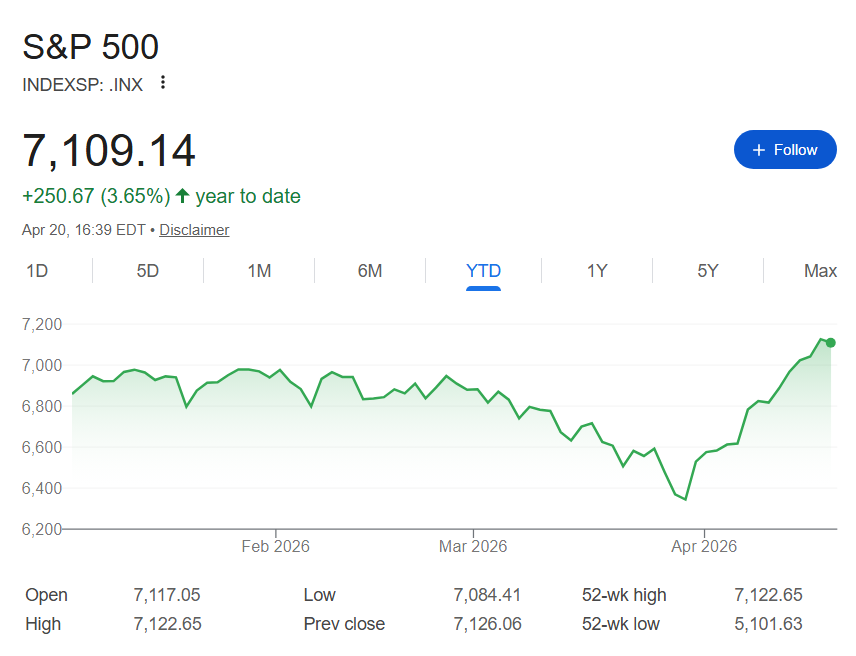Select the 5D time range tab
Screen dimensions: 856x656
(x=146, y=271)
